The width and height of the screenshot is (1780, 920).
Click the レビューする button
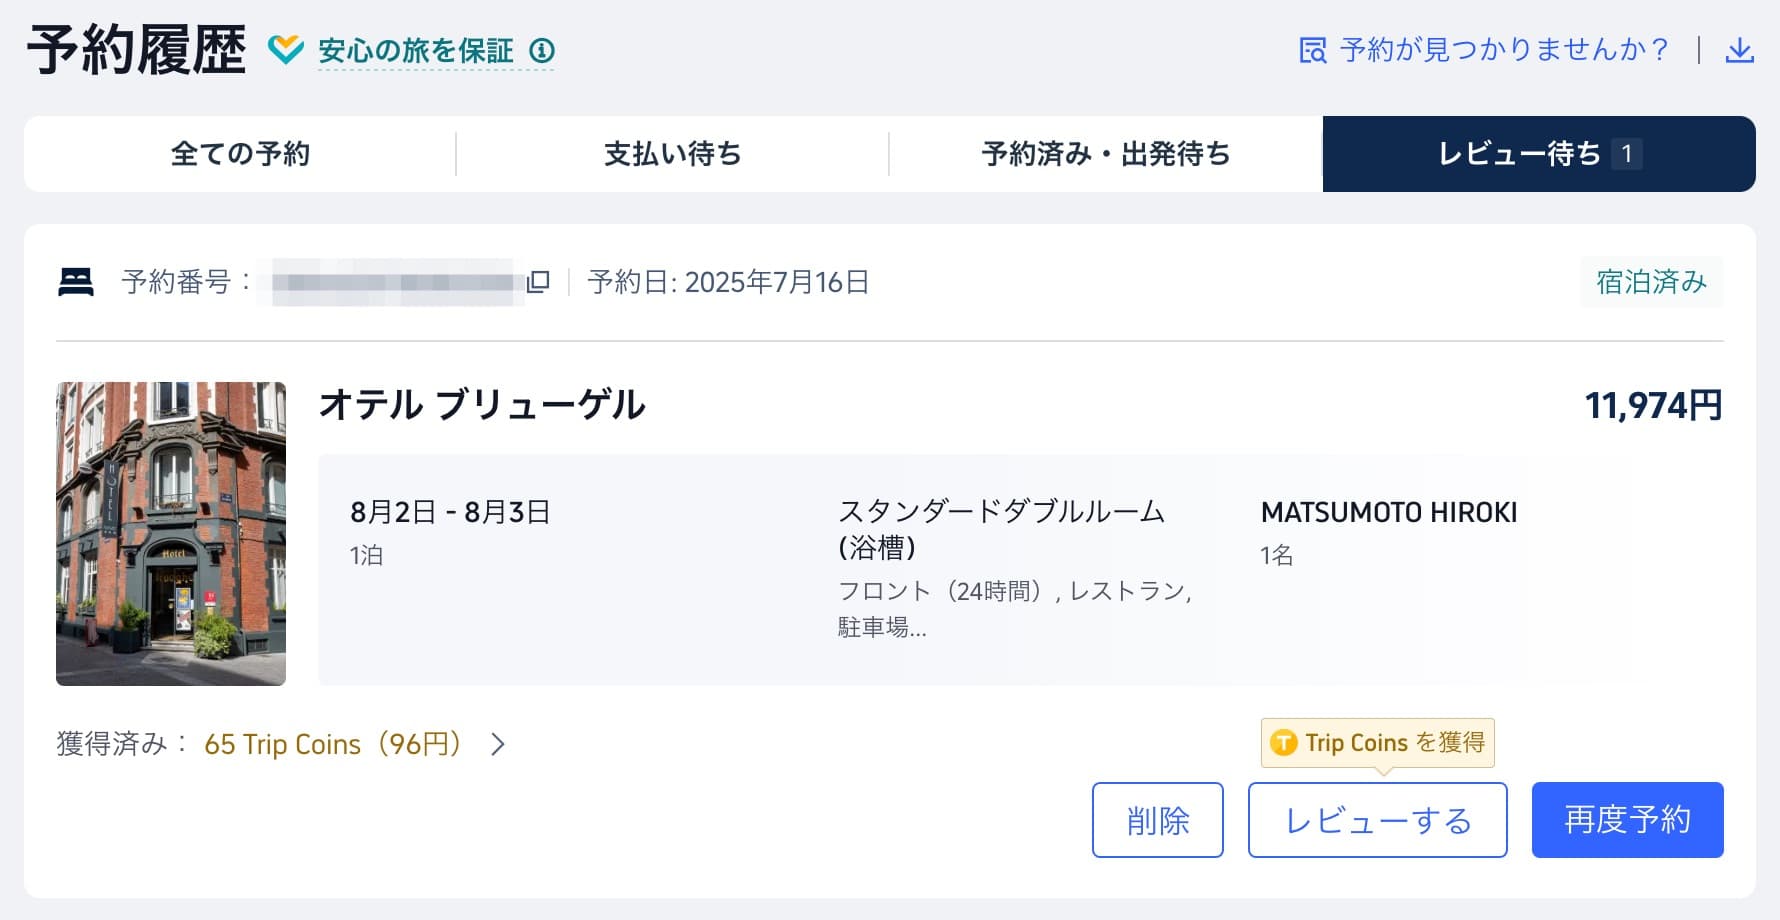pyautogui.click(x=1377, y=820)
